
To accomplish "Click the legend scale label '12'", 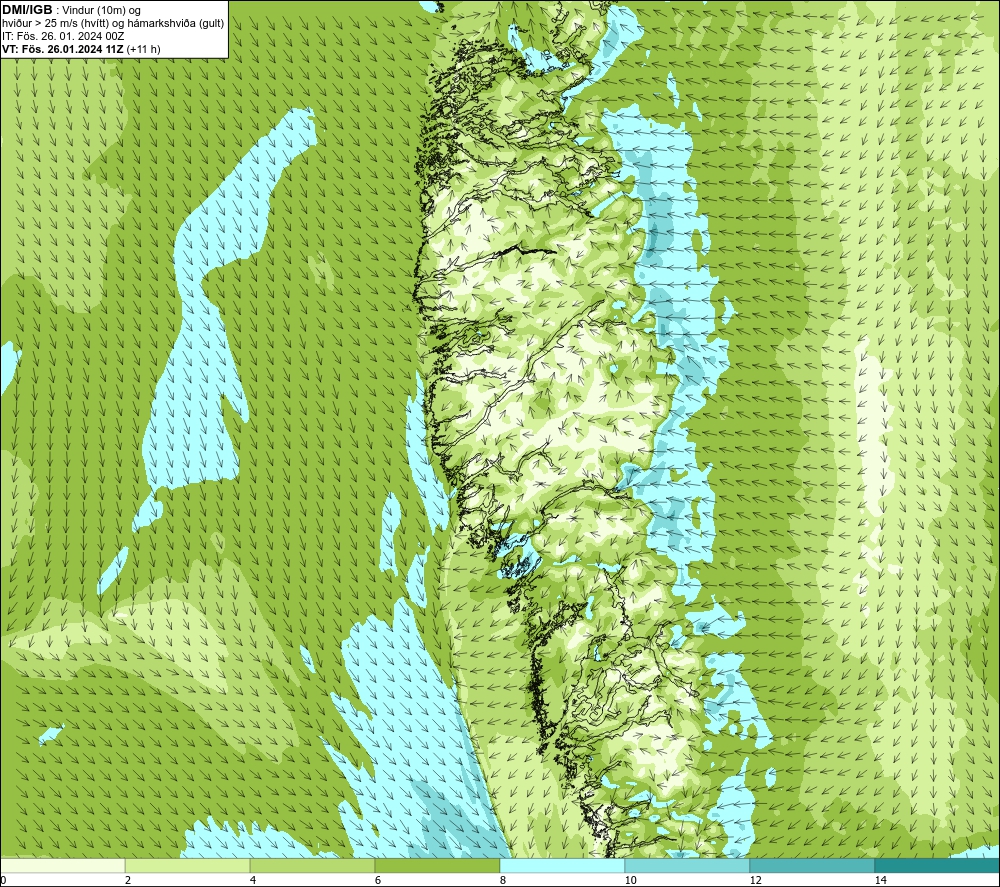I will pyautogui.click(x=755, y=880).
